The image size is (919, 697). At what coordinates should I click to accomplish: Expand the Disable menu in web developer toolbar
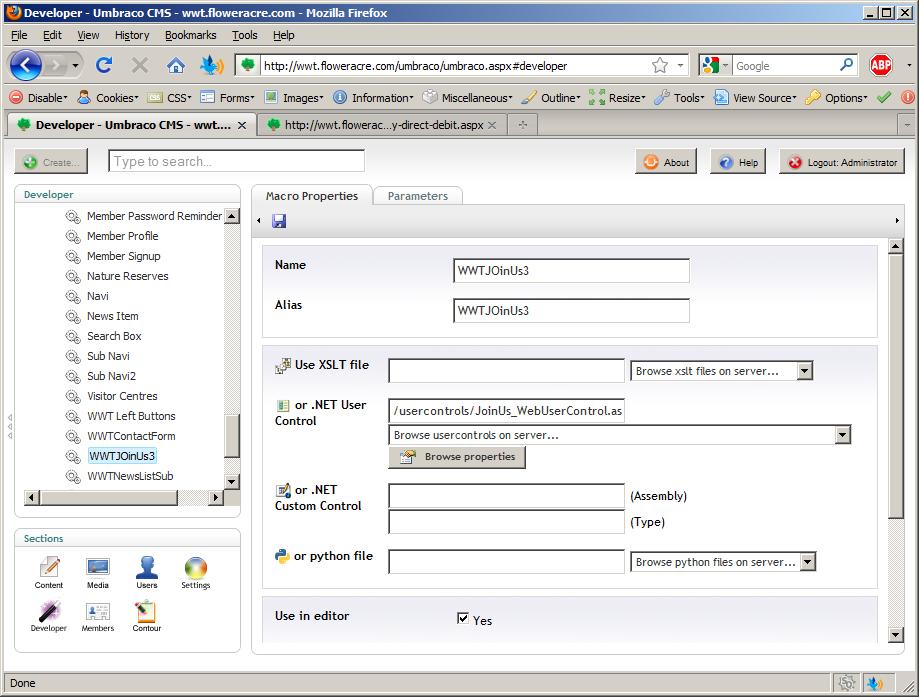click(x=39, y=98)
